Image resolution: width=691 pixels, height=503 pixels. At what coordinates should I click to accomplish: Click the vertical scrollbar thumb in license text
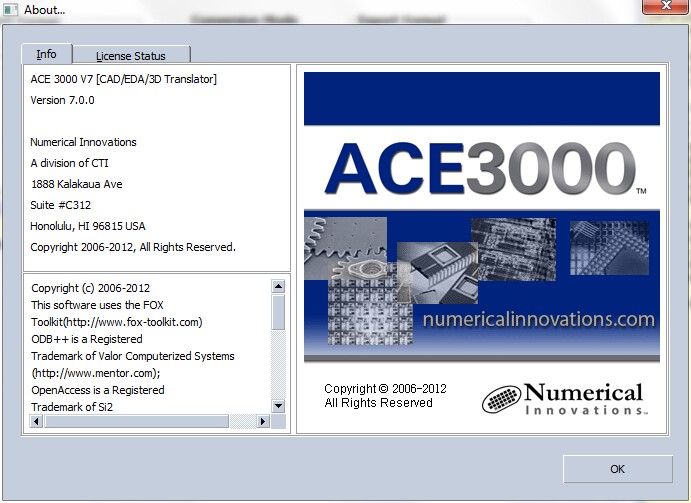pos(278,312)
